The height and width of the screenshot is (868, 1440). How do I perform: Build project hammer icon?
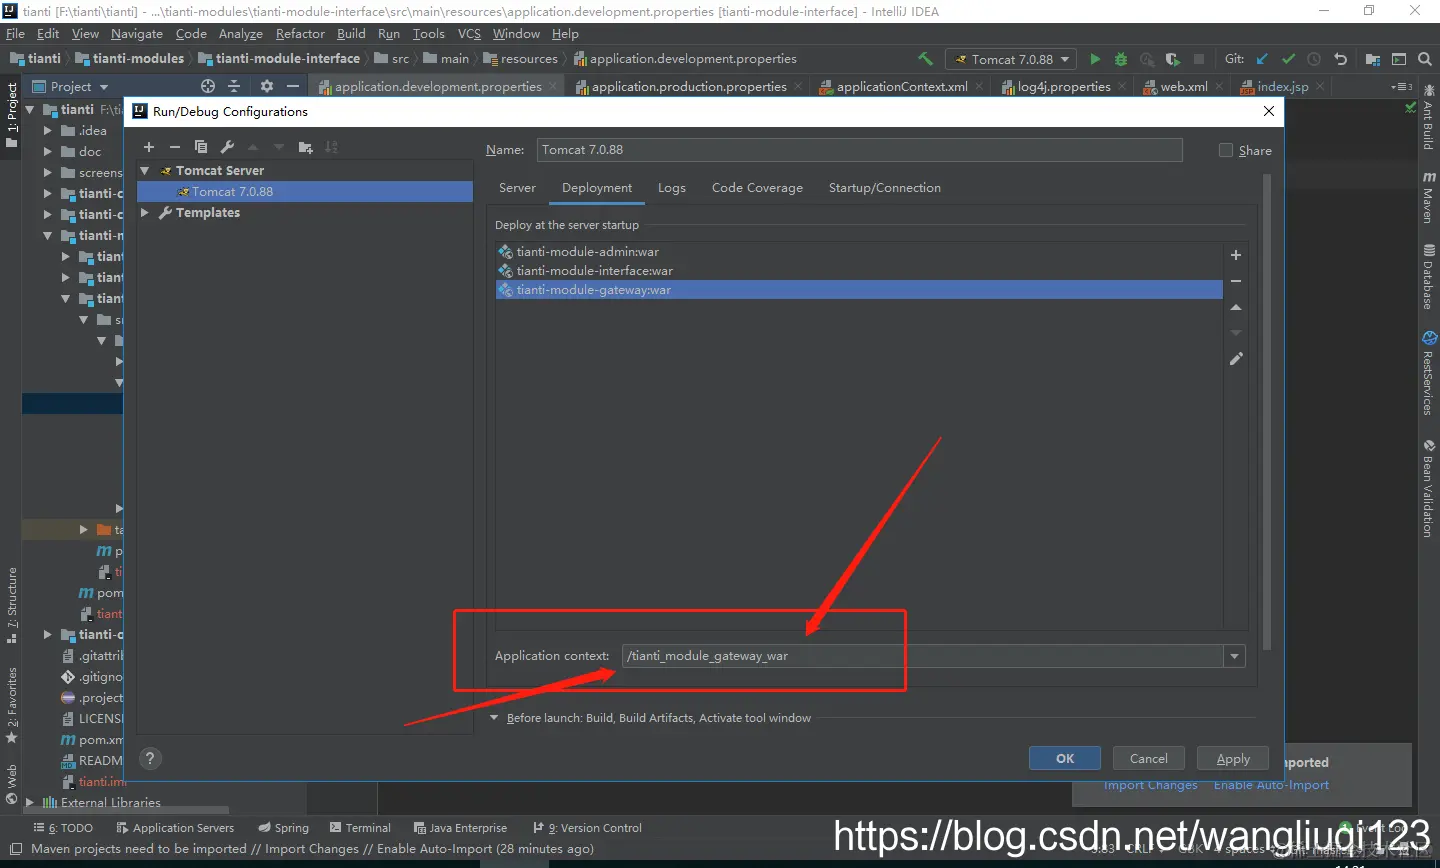tap(925, 59)
